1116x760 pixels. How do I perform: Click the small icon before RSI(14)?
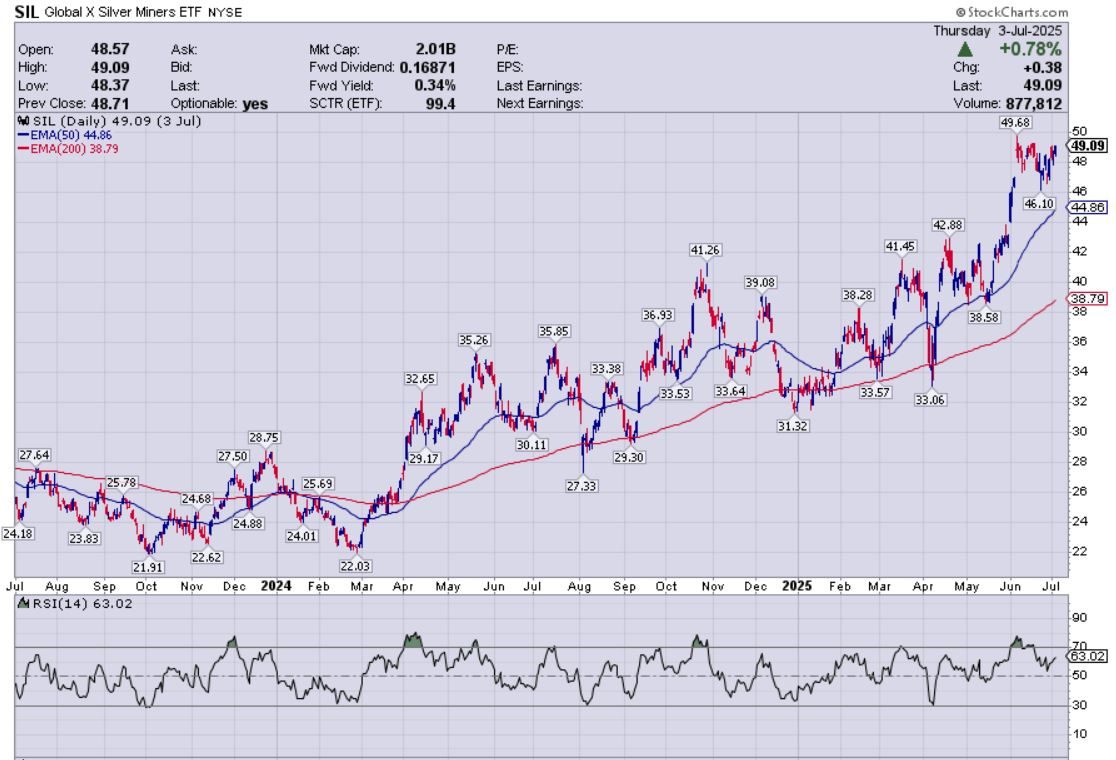tap(23, 603)
